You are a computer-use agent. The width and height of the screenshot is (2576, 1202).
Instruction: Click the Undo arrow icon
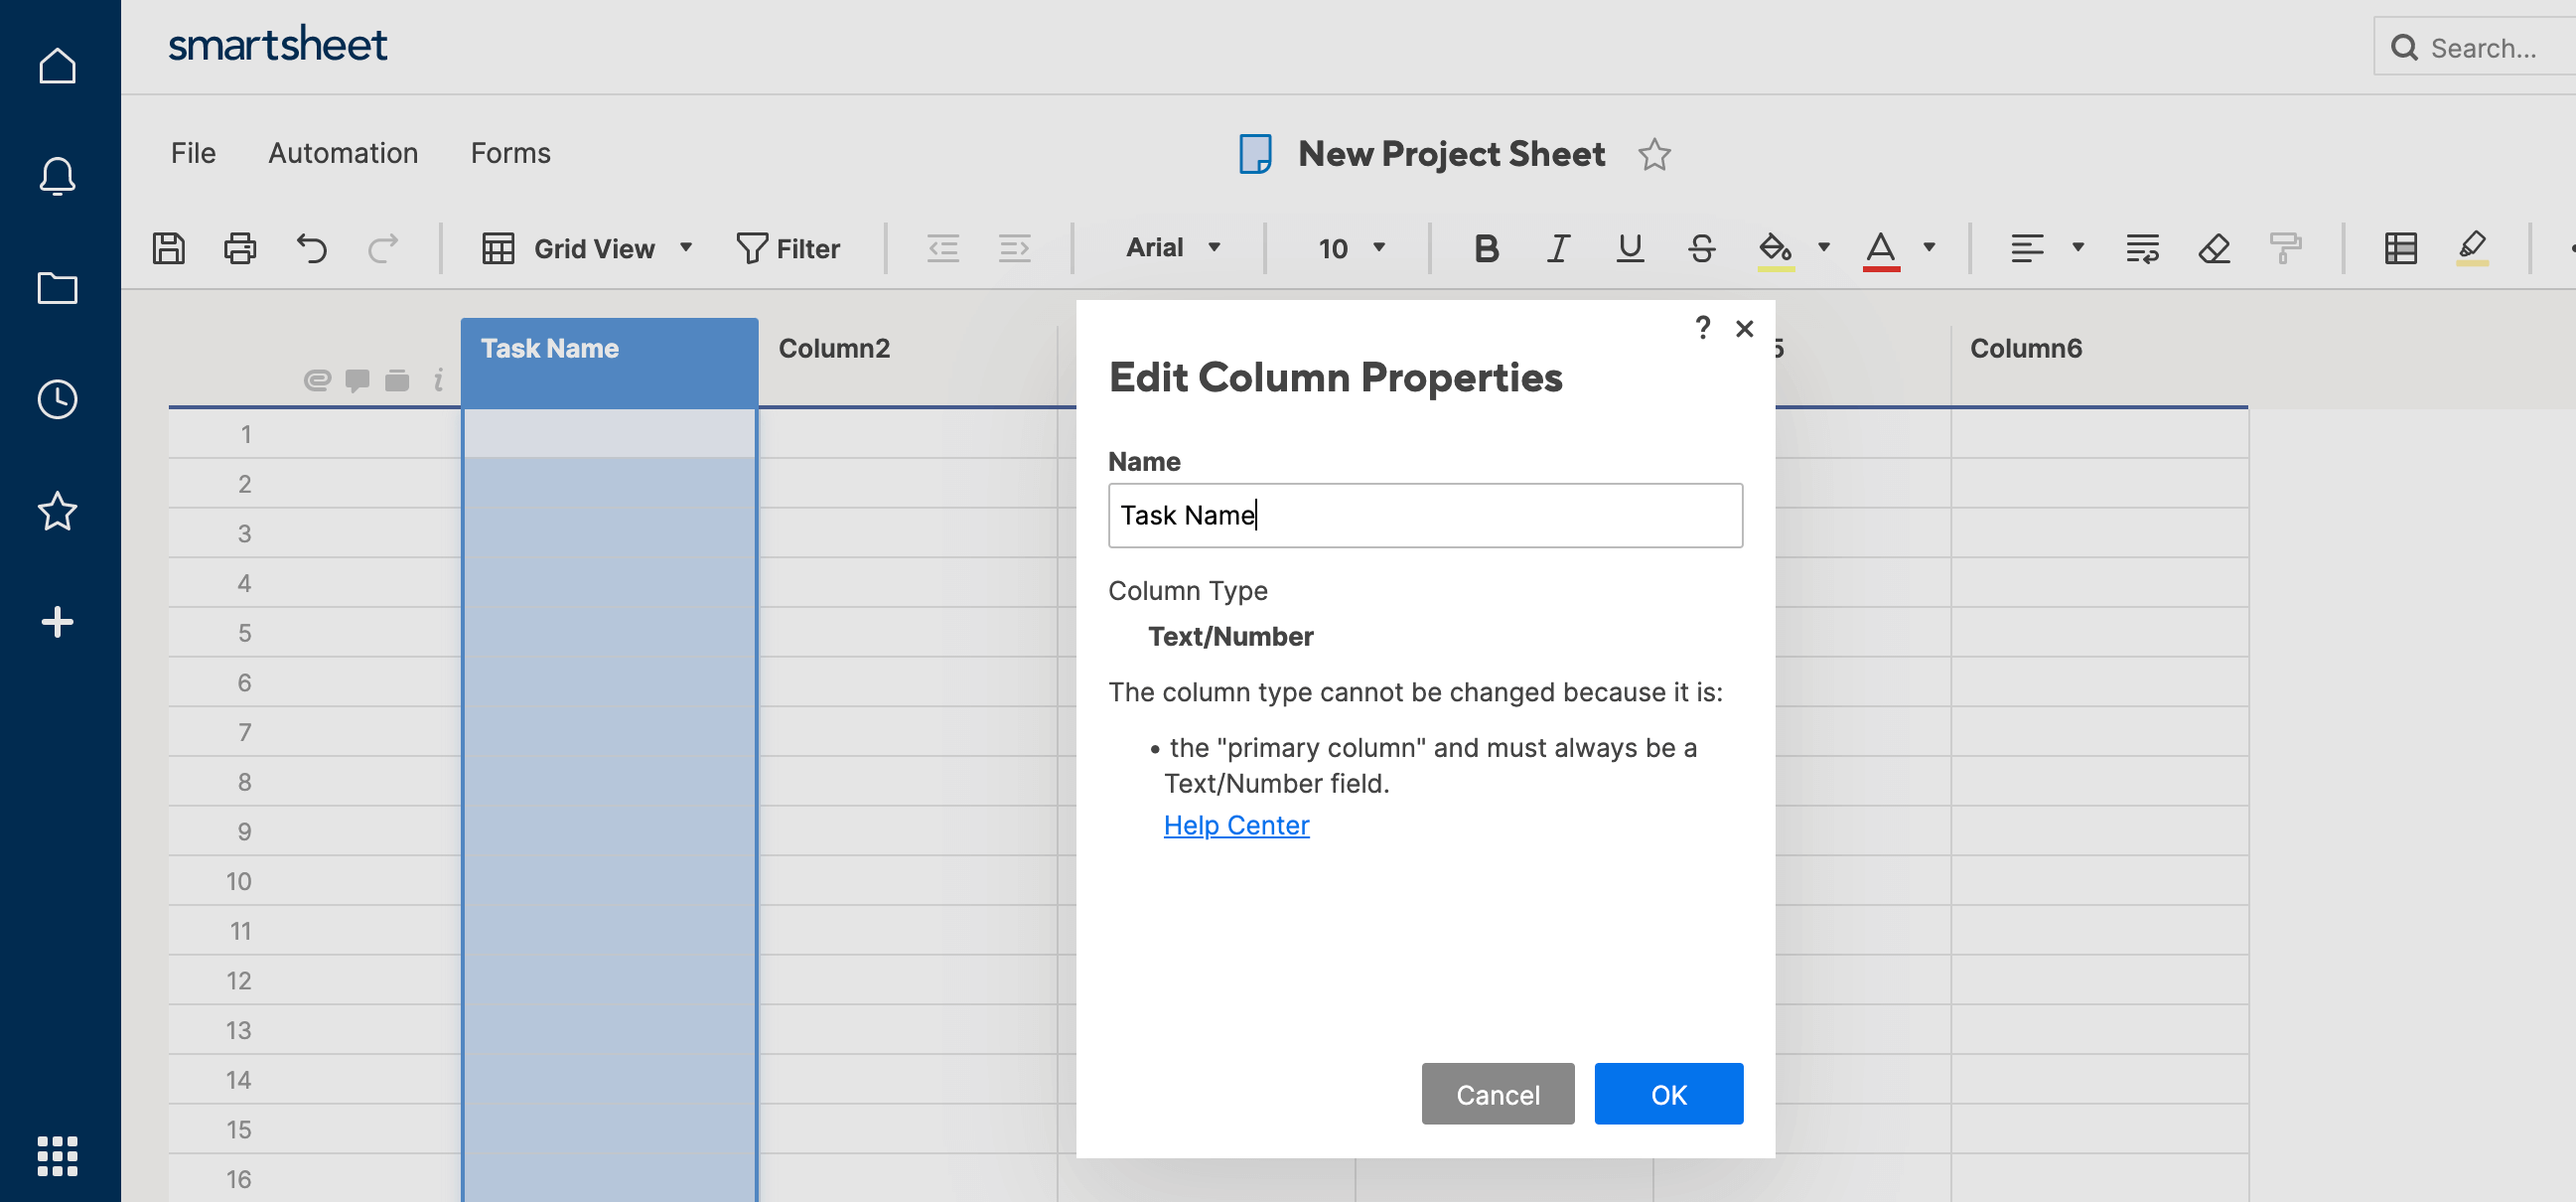click(312, 248)
